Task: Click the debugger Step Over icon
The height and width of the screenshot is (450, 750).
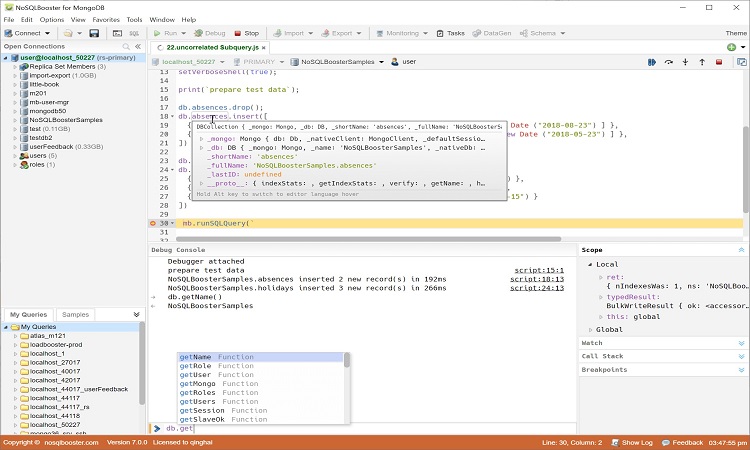Action: (669, 62)
